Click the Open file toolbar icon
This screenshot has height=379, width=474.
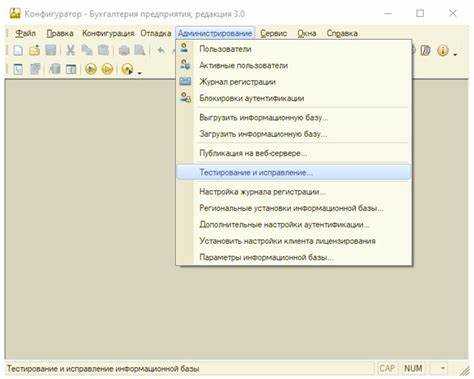[x=34, y=50]
